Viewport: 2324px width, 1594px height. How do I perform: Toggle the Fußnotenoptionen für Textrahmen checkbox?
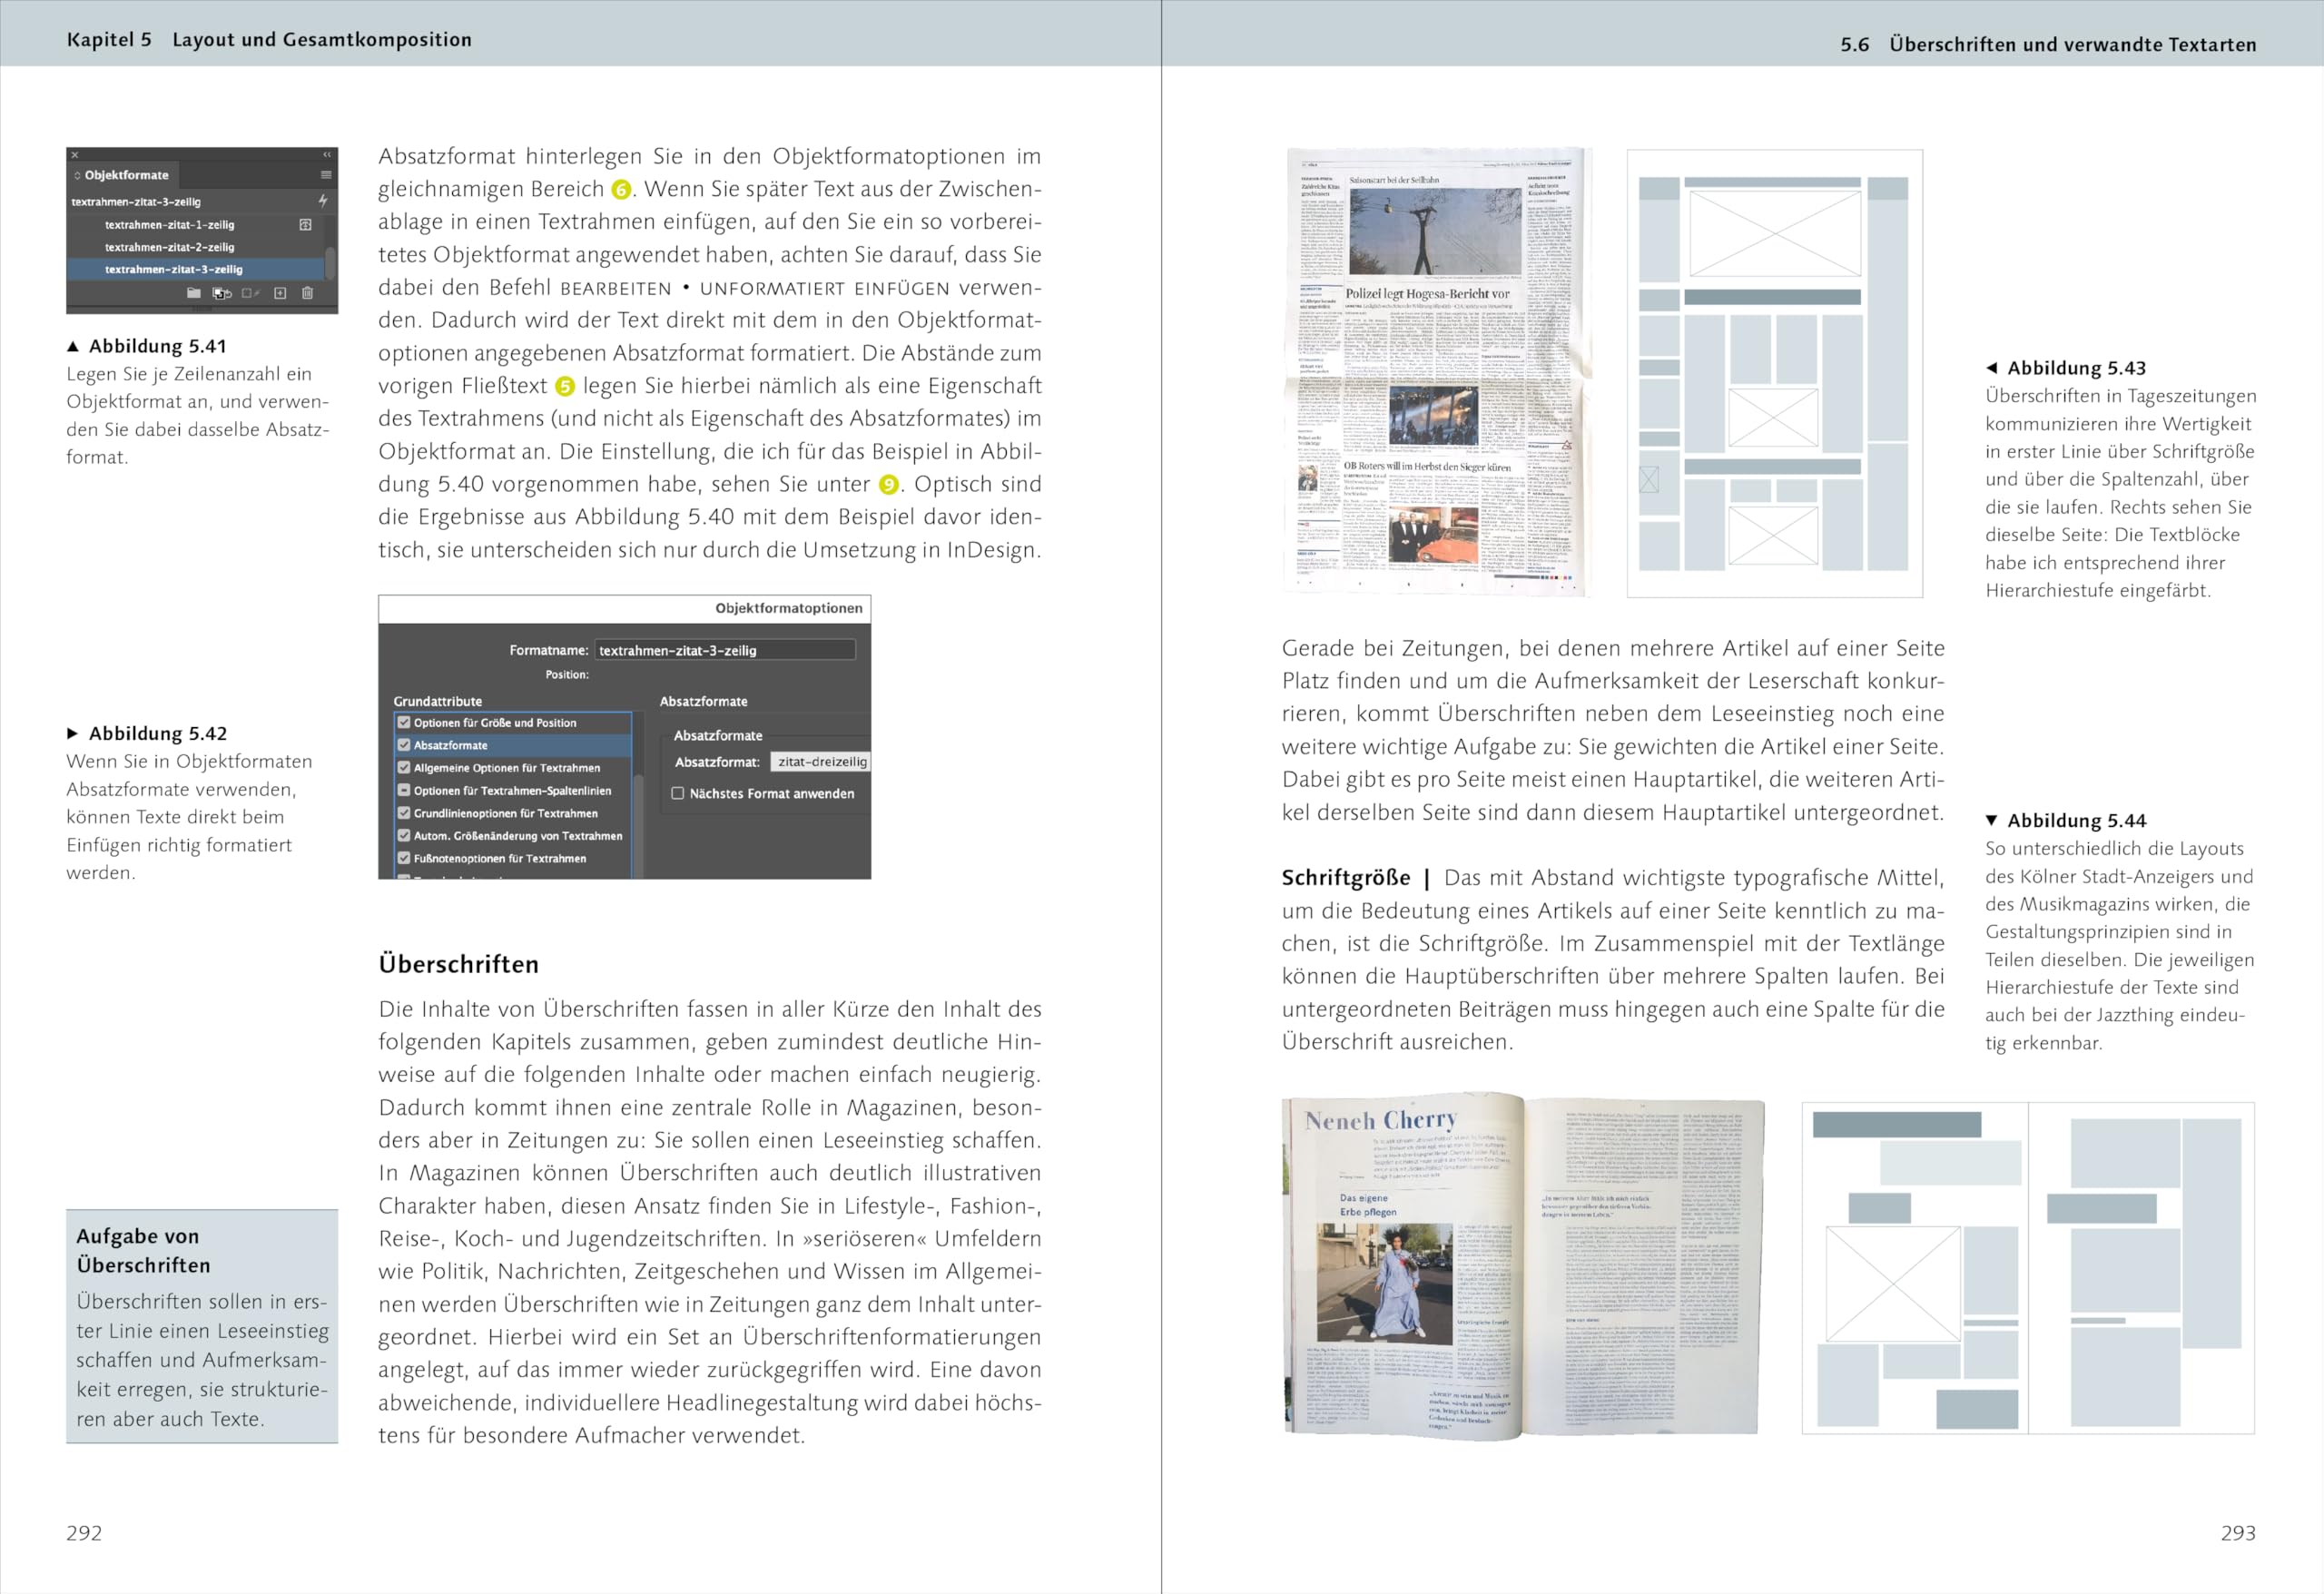pos(404,858)
